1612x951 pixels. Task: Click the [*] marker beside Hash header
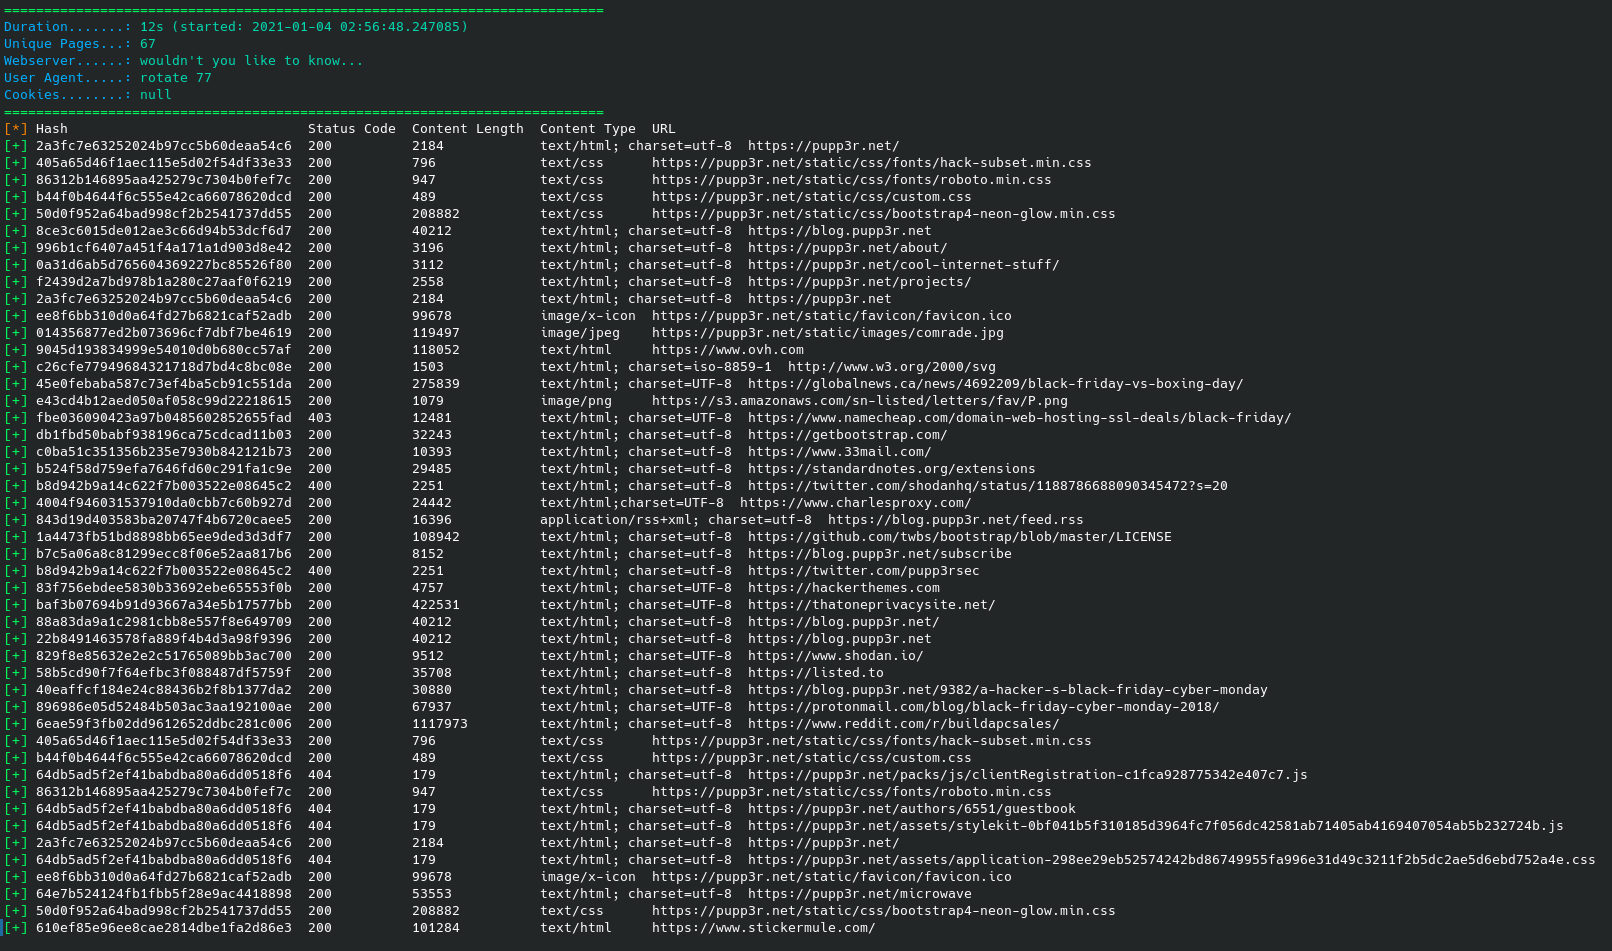click(x=16, y=128)
